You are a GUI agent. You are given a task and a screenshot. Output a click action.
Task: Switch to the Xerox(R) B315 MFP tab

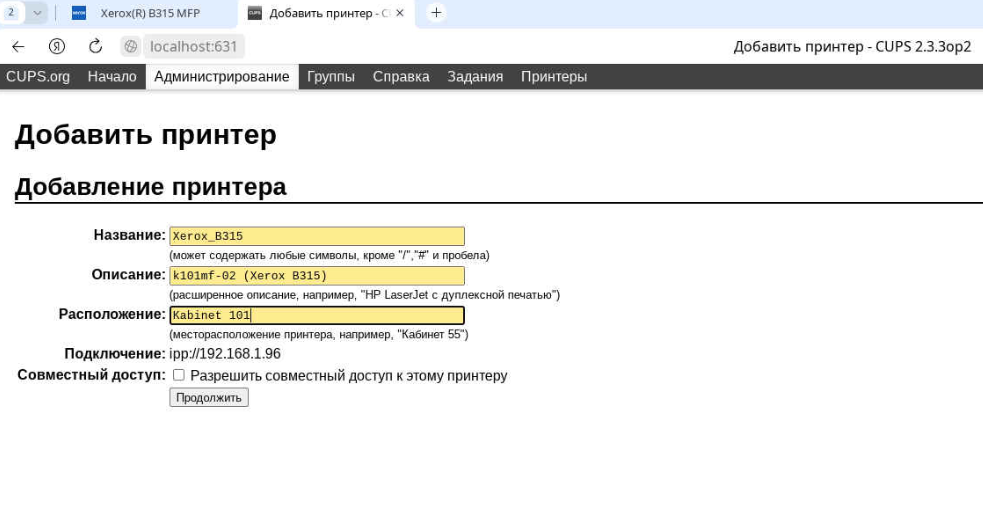(x=150, y=13)
